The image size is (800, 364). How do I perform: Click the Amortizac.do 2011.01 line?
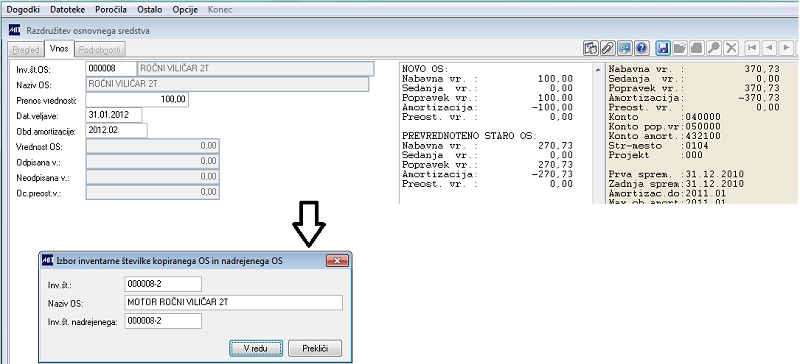tap(668, 193)
